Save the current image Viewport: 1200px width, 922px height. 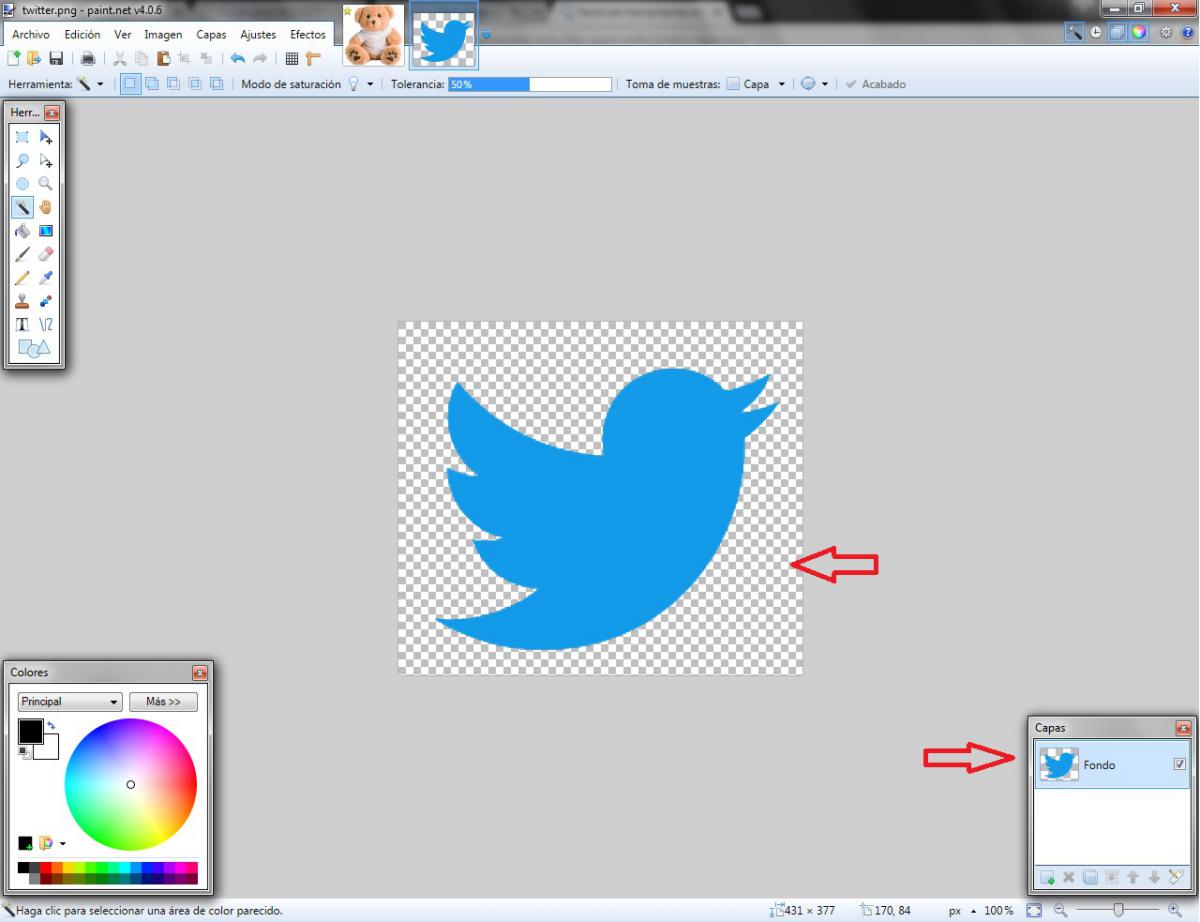pyautogui.click(x=56, y=59)
